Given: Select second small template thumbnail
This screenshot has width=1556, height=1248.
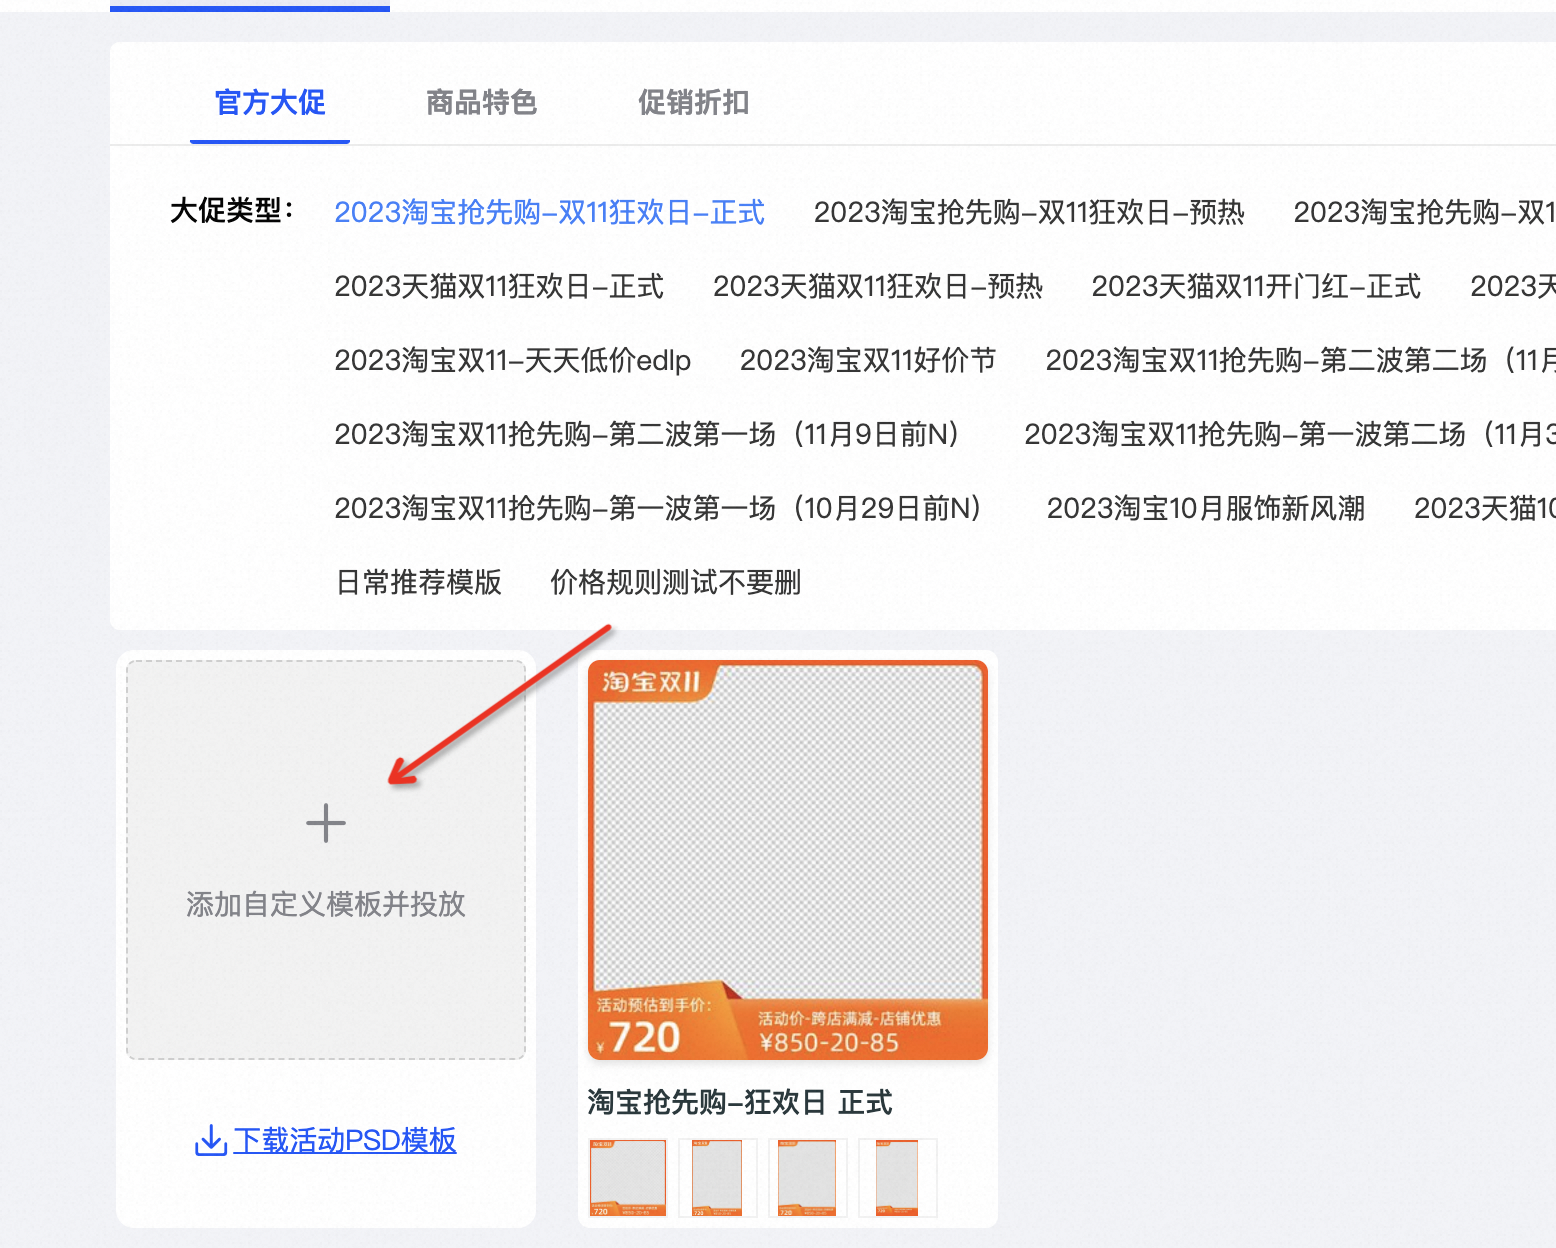Looking at the screenshot, I should pos(718,1178).
